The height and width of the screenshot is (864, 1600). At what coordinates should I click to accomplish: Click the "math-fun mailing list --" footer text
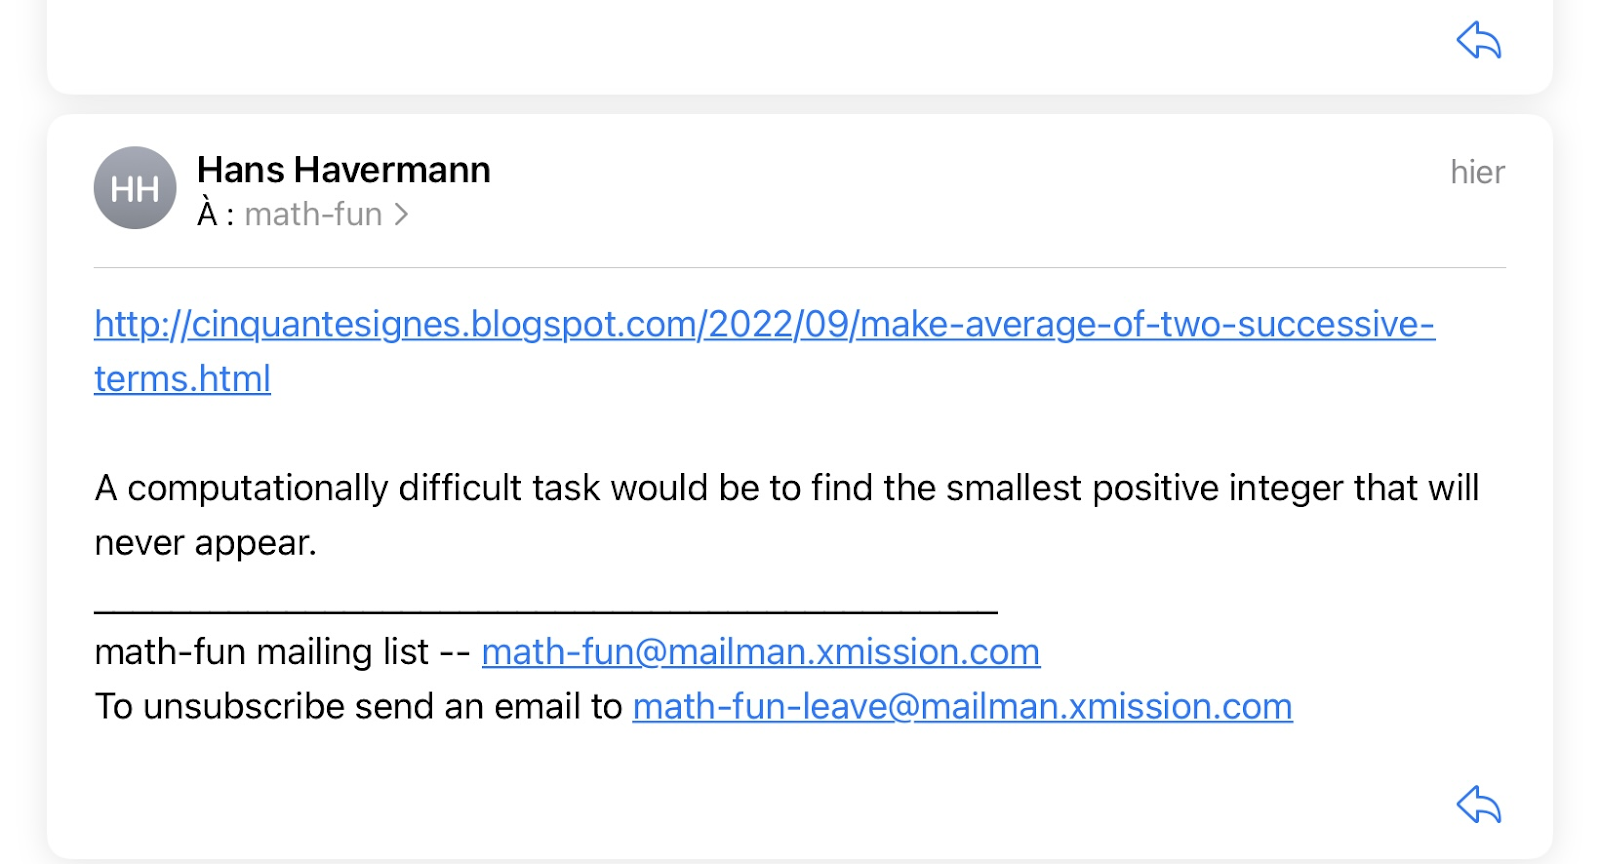click(282, 652)
